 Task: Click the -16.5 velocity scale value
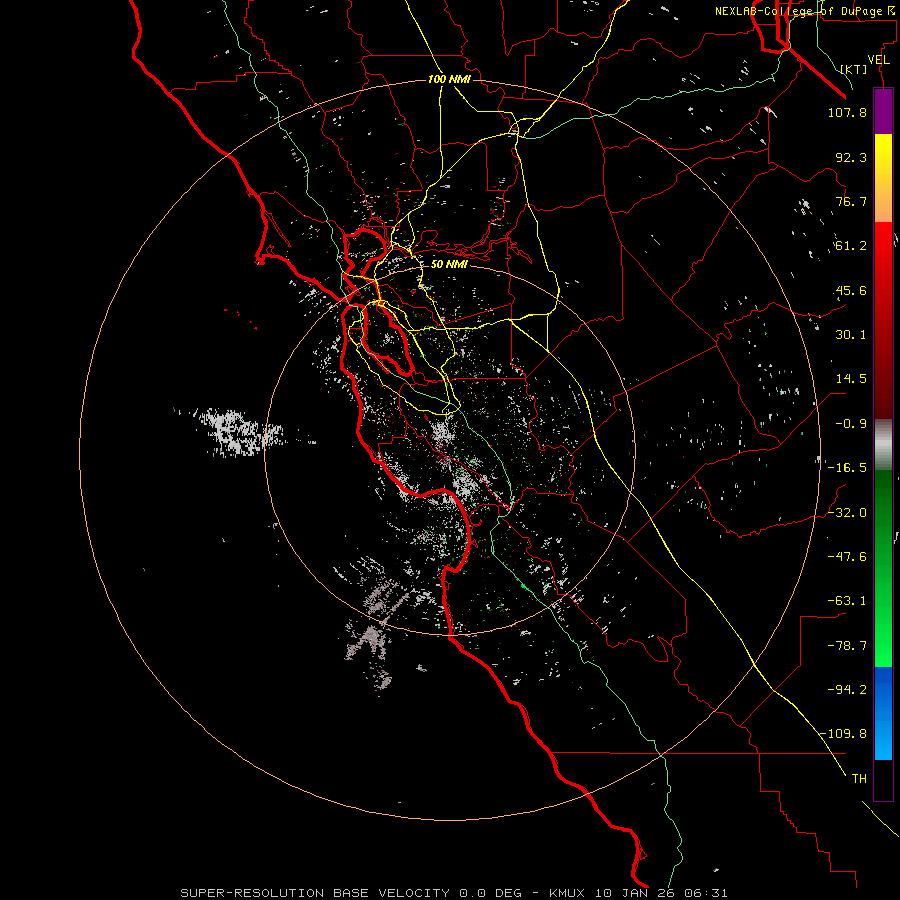847,468
